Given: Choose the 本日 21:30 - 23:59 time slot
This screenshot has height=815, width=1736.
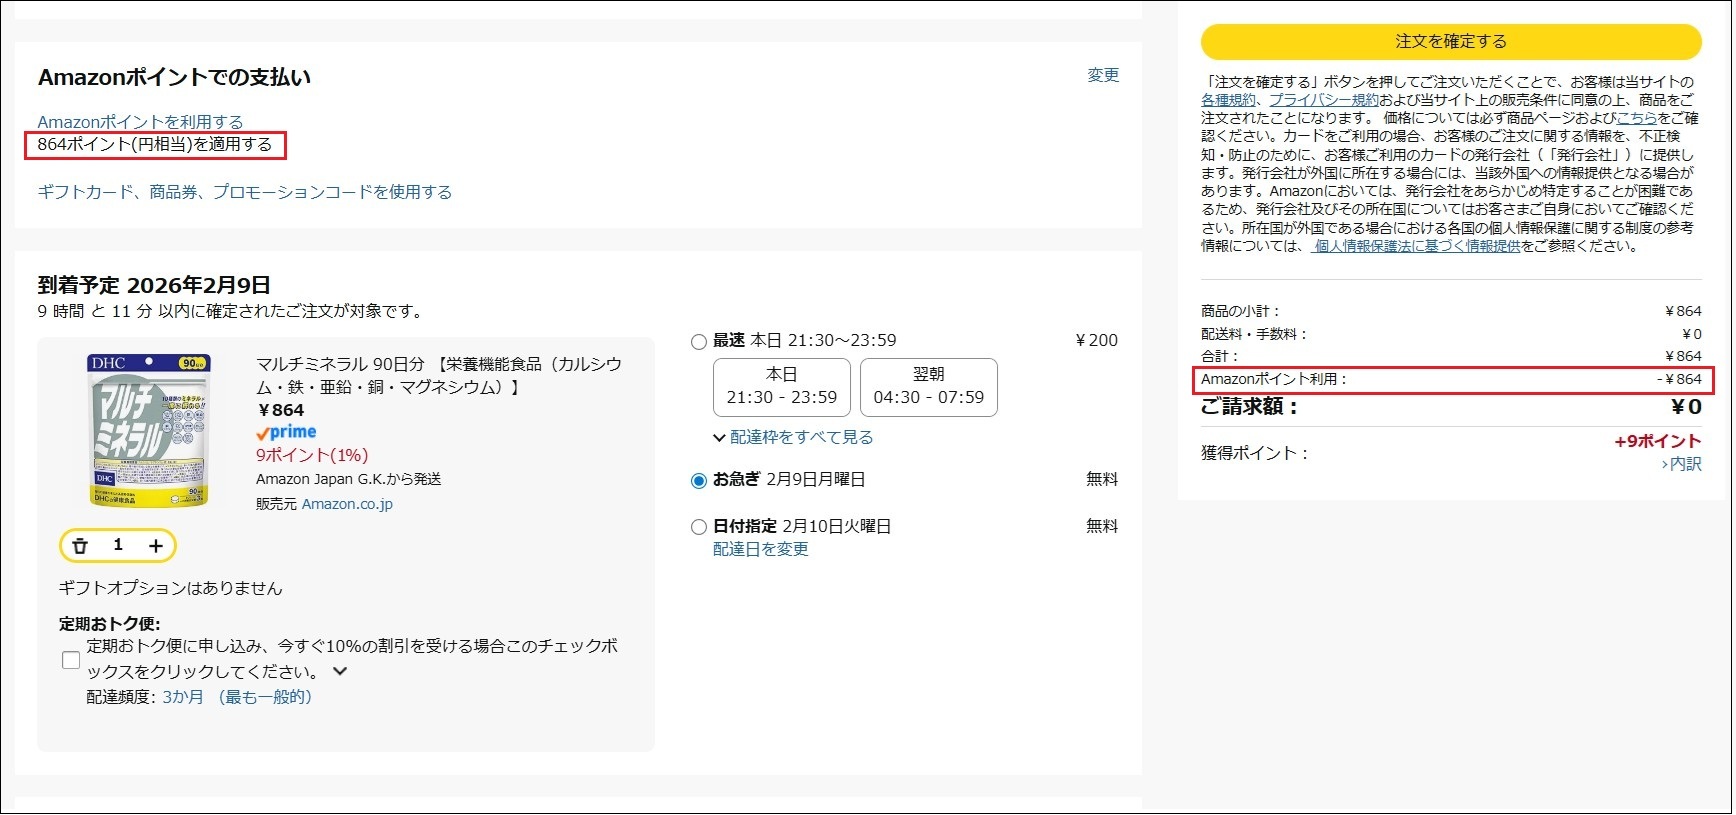Looking at the screenshot, I should click(x=781, y=387).
